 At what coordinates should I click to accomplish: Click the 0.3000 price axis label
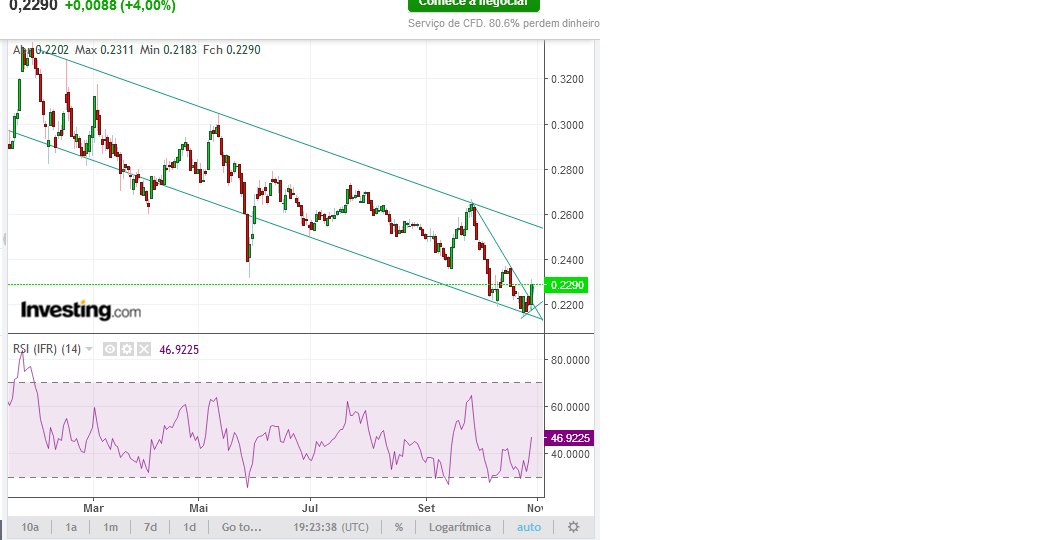point(567,125)
